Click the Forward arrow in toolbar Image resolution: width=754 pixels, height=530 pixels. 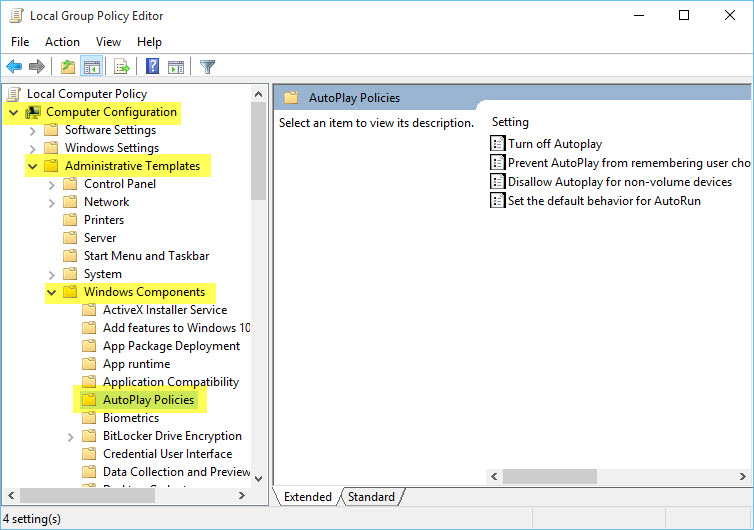tap(37, 67)
